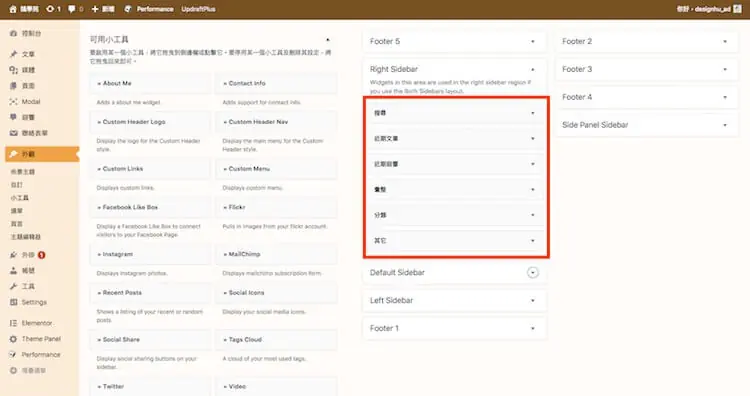Screen dimensions: 750x396
Task: Select the Custom Menu widget
Action: click(276, 169)
